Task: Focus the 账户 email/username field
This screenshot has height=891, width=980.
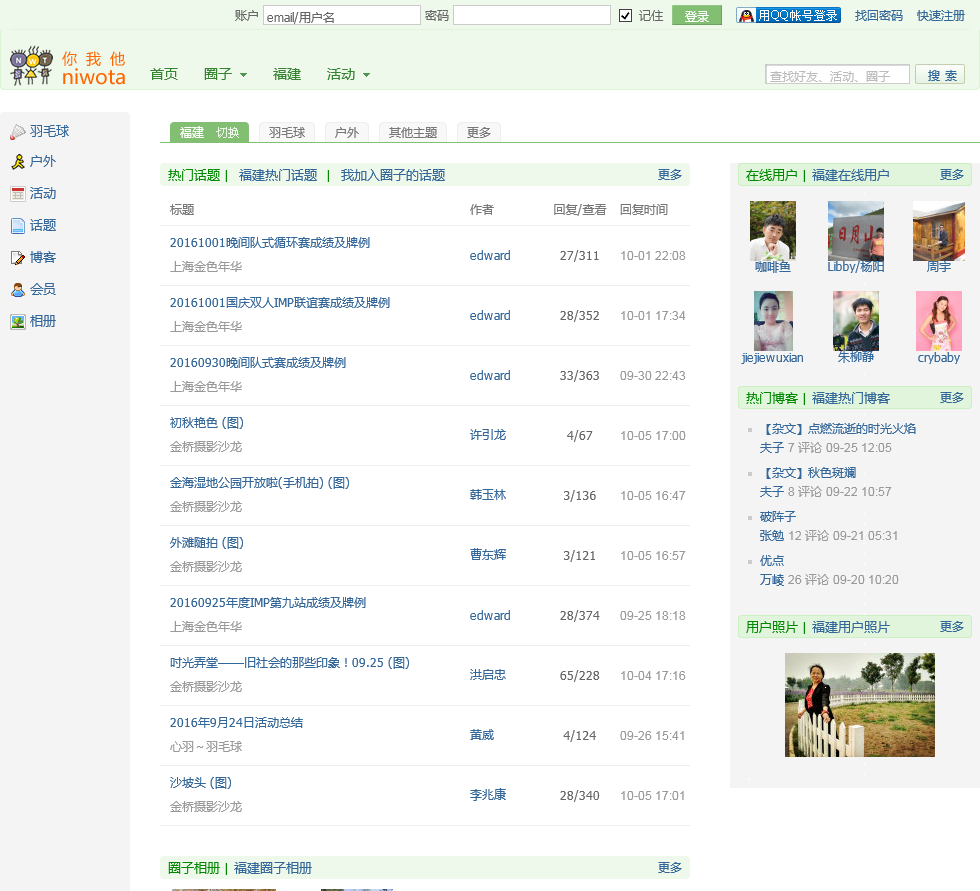Action: point(342,16)
